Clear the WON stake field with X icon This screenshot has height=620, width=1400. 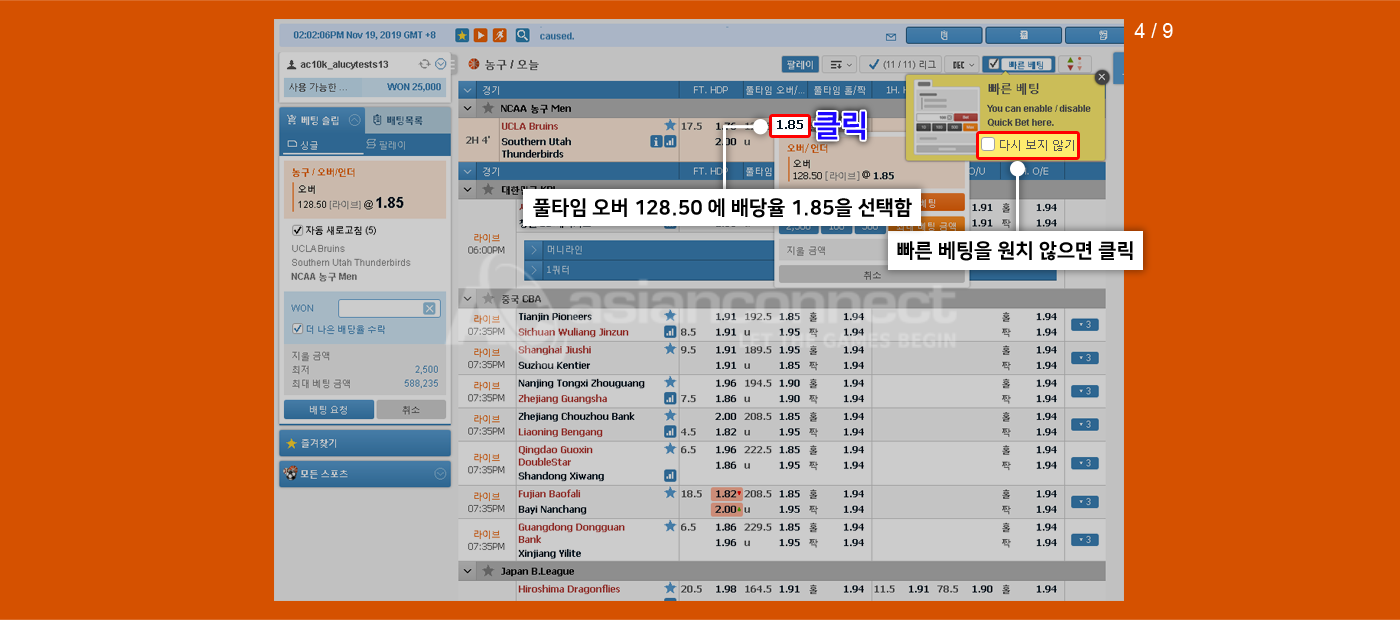[429, 309]
